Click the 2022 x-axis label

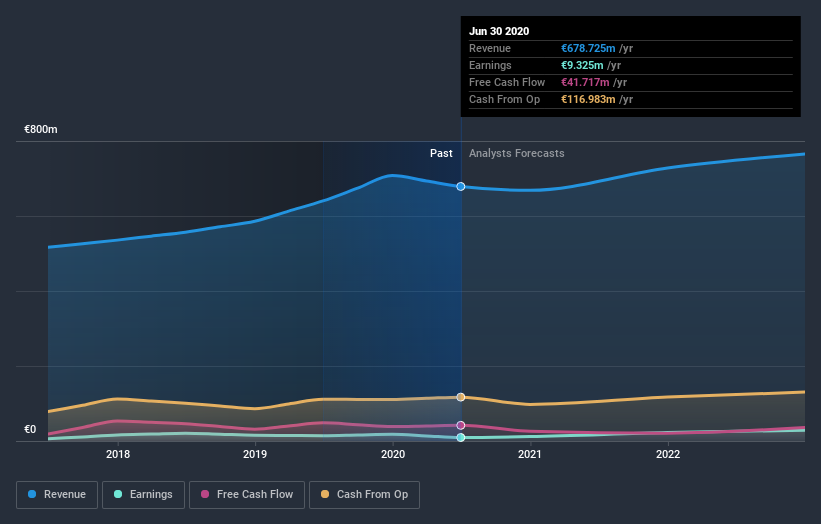pyautogui.click(x=668, y=454)
